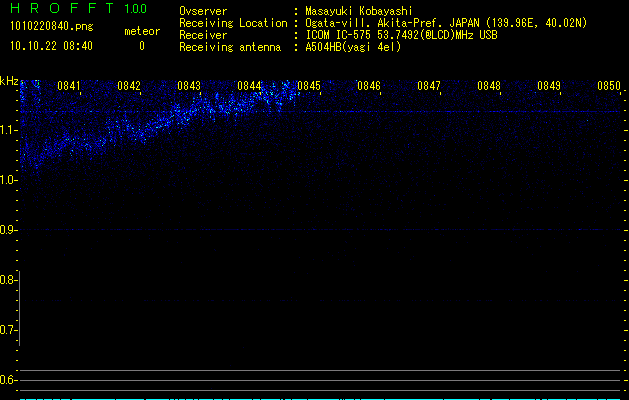Click the 0848 time marker
Viewport: 629px width, 400px height.
click(x=489, y=86)
